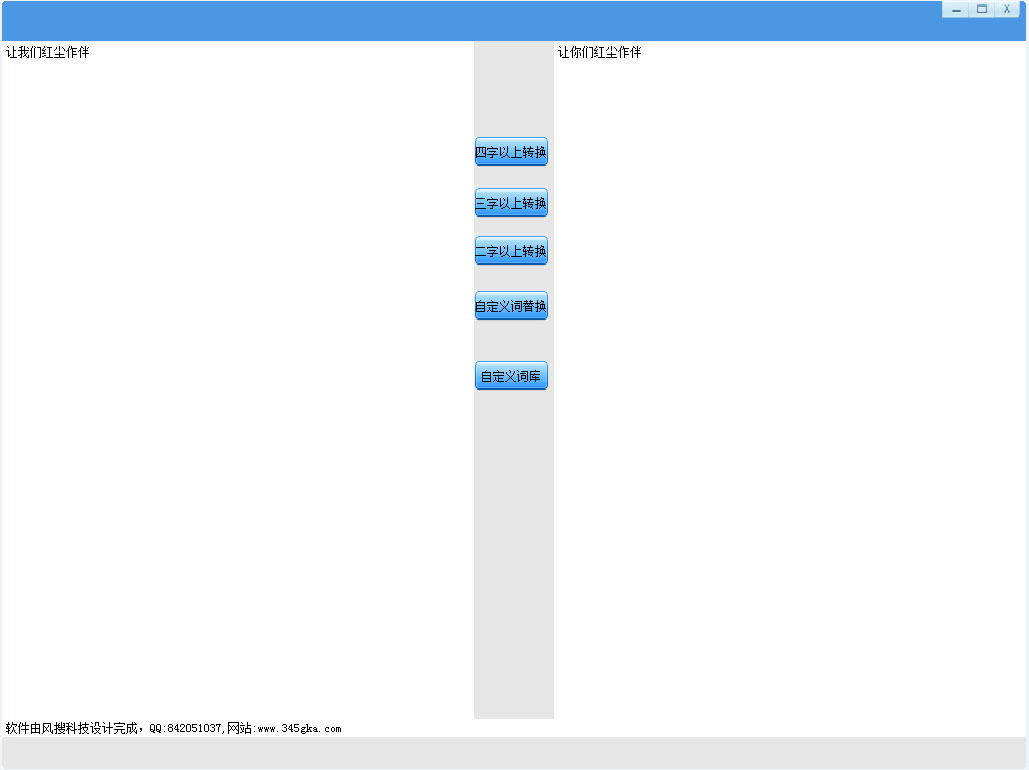Image resolution: width=1029 pixels, height=770 pixels.
Task: Apply 自定义词替换 replacement
Action: tap(511, 306)
